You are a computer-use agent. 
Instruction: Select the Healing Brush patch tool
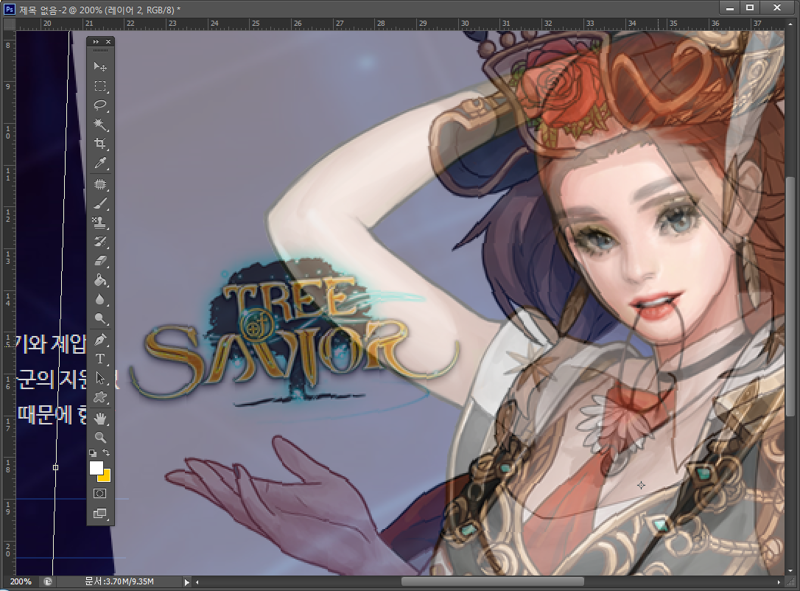(x=100, y=184)
